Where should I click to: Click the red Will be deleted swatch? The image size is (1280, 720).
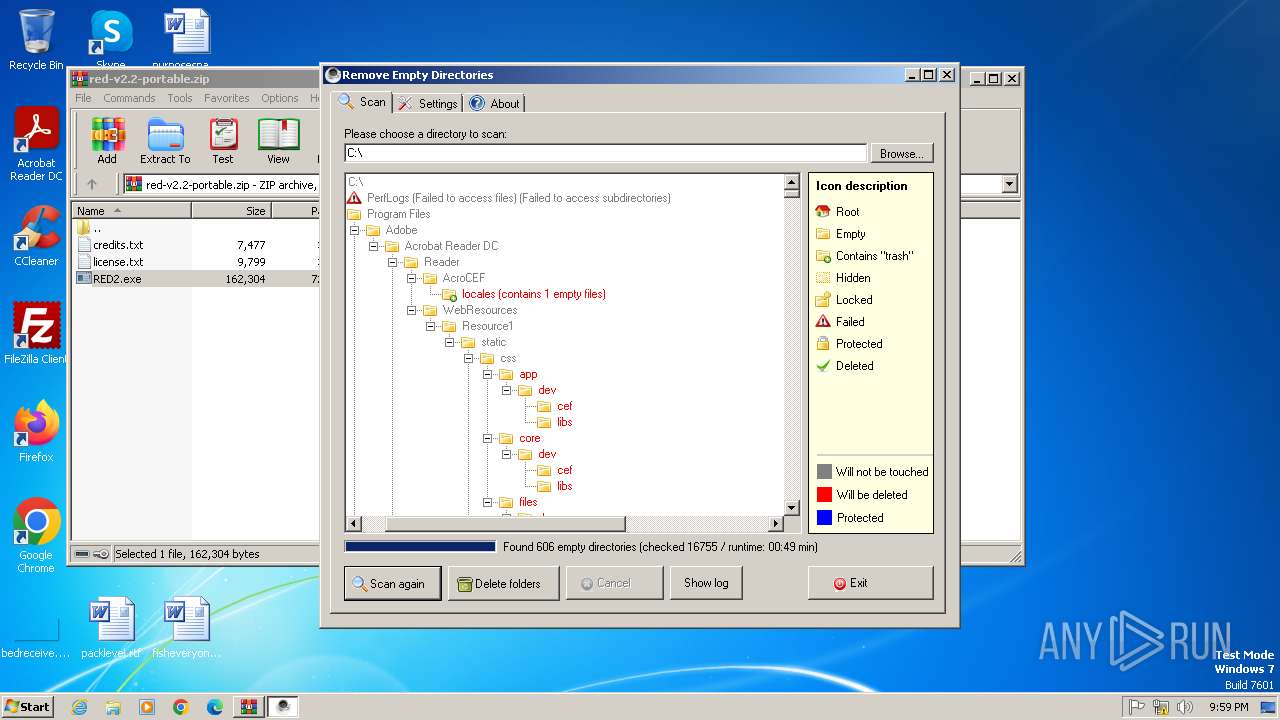coord(824,495)
